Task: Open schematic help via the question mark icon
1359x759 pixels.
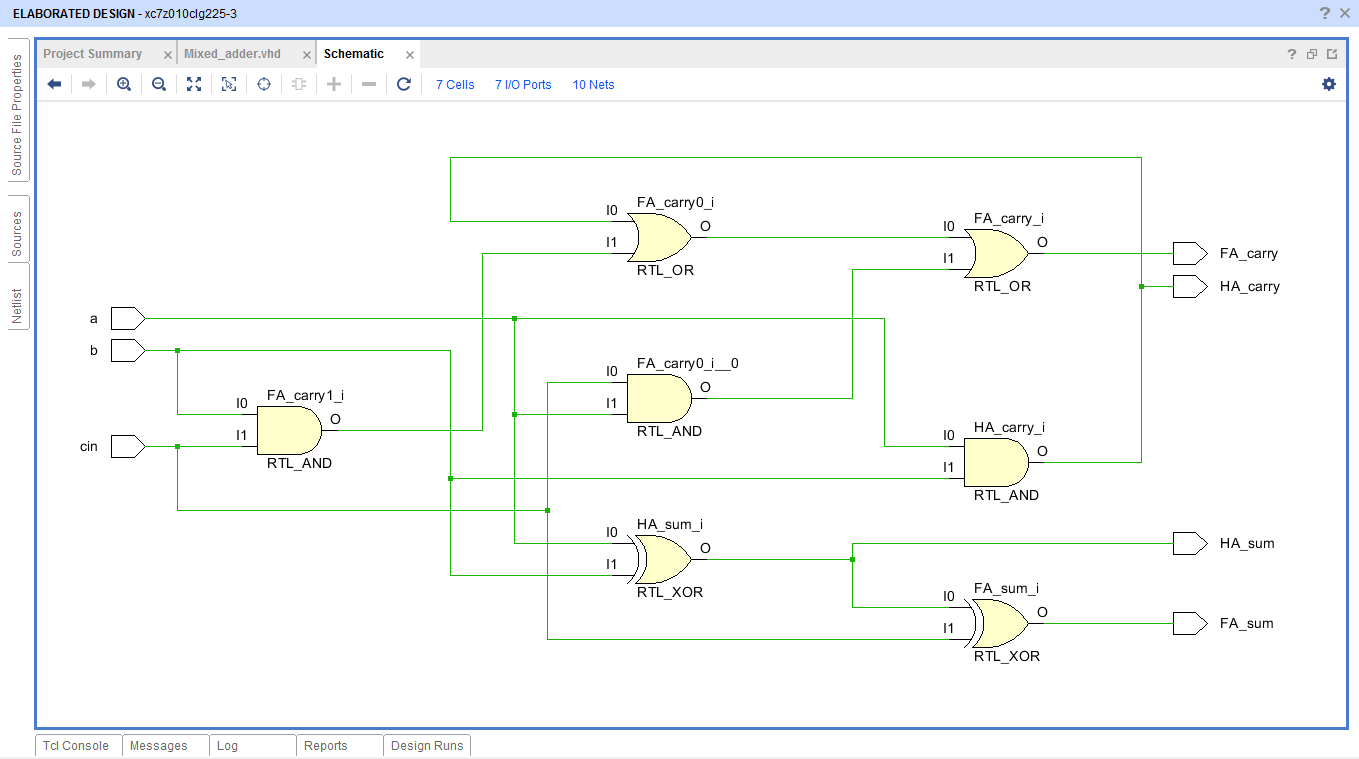Action: pos(1290,53)
